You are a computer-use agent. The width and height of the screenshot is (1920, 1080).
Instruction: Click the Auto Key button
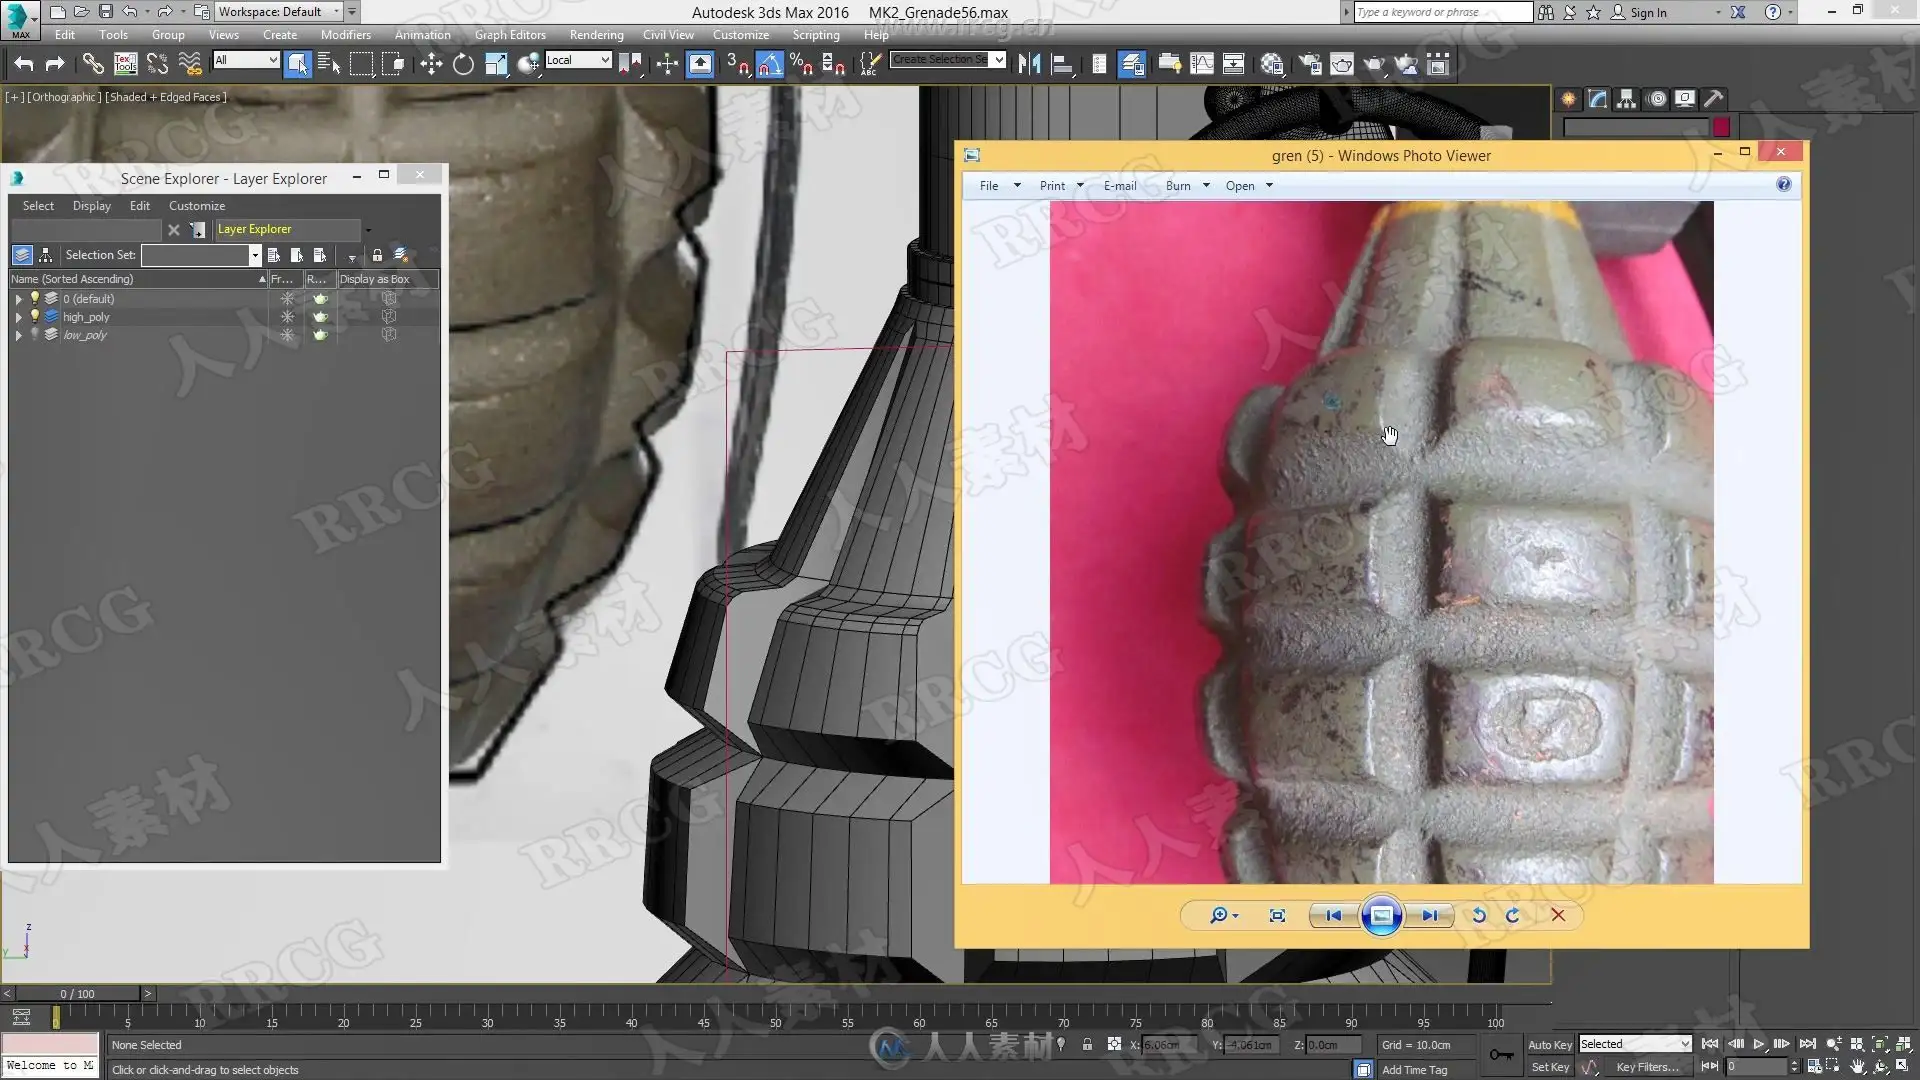coord(1549,1044)
